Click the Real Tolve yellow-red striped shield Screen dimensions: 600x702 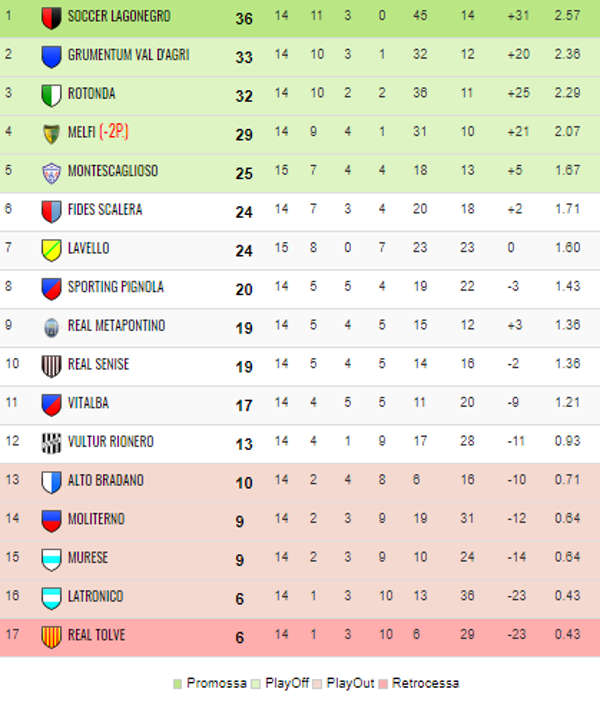tap(51, 637)
